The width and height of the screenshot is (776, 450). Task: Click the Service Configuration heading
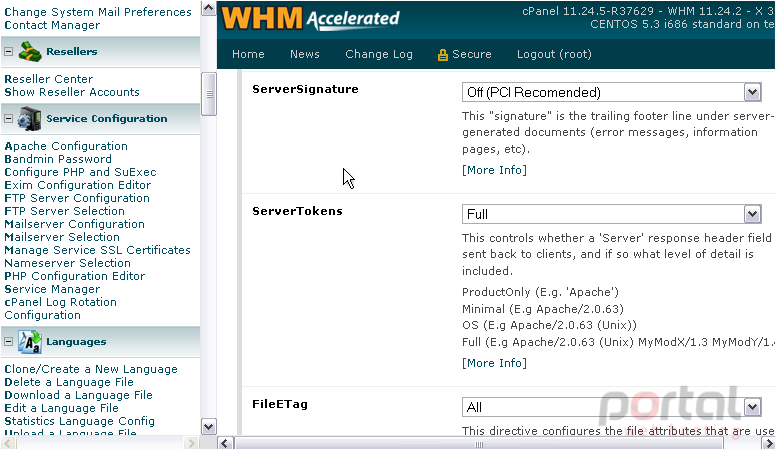pos(107,119)
